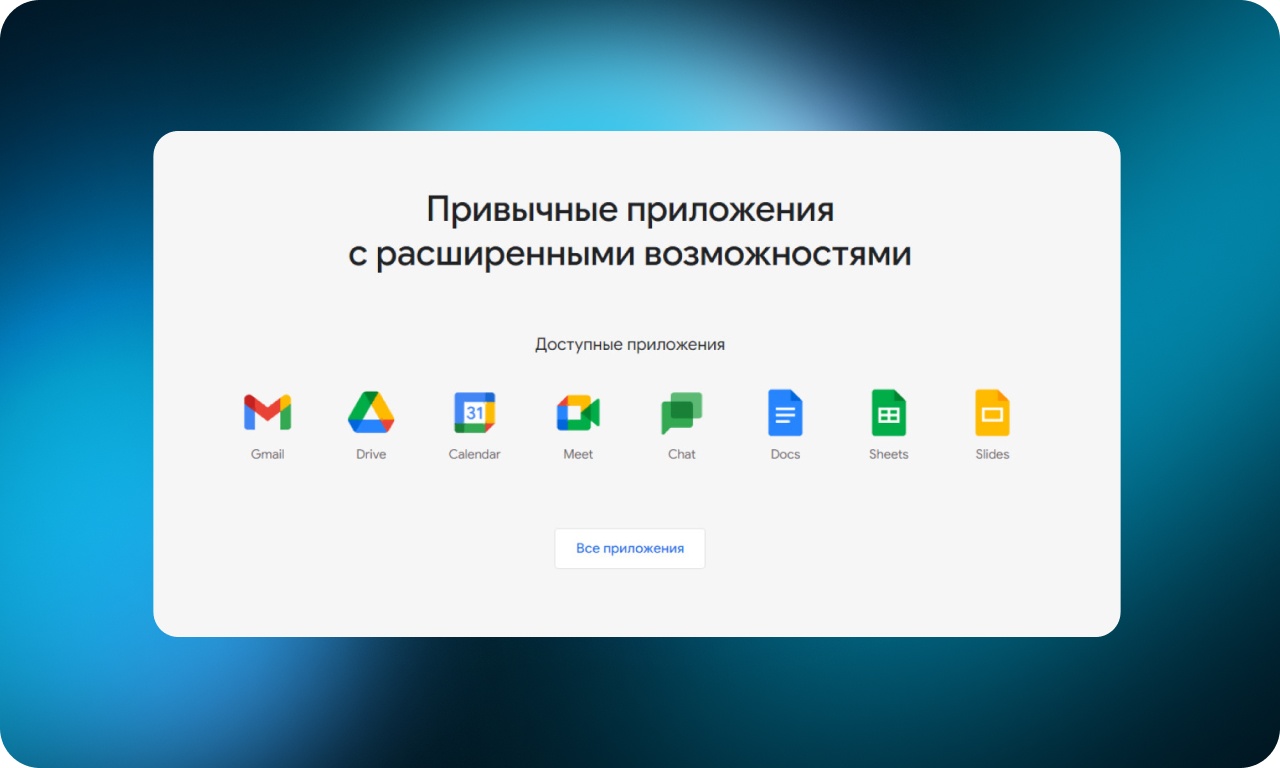Image resolution: width=1280 pixels, height=768 pixels.
Task: Open the green Sheets spreadsheet icon
Action: 888,410
